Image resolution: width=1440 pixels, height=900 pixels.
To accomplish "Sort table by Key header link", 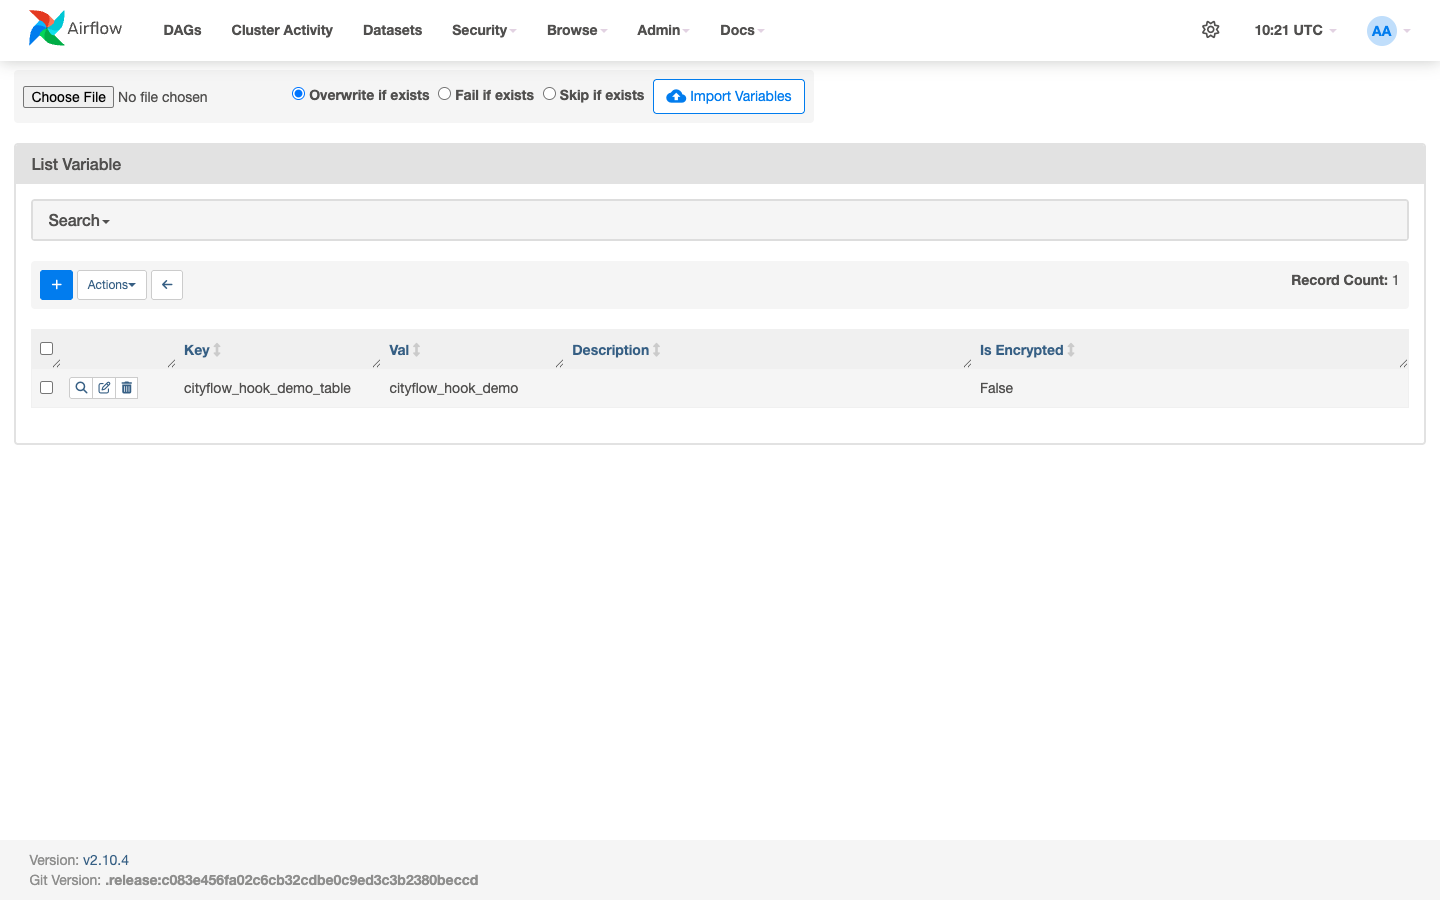I will click(196, 350).
